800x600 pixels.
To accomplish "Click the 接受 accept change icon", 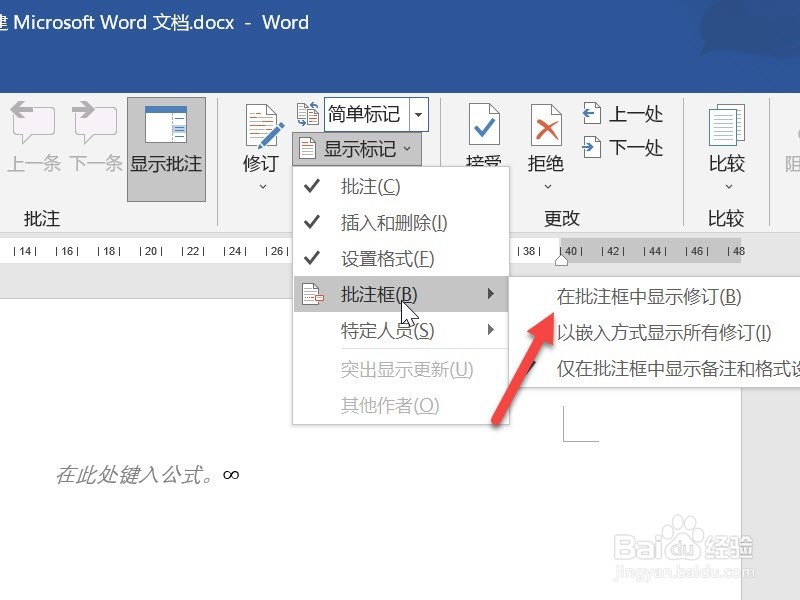I will (484, 126).
